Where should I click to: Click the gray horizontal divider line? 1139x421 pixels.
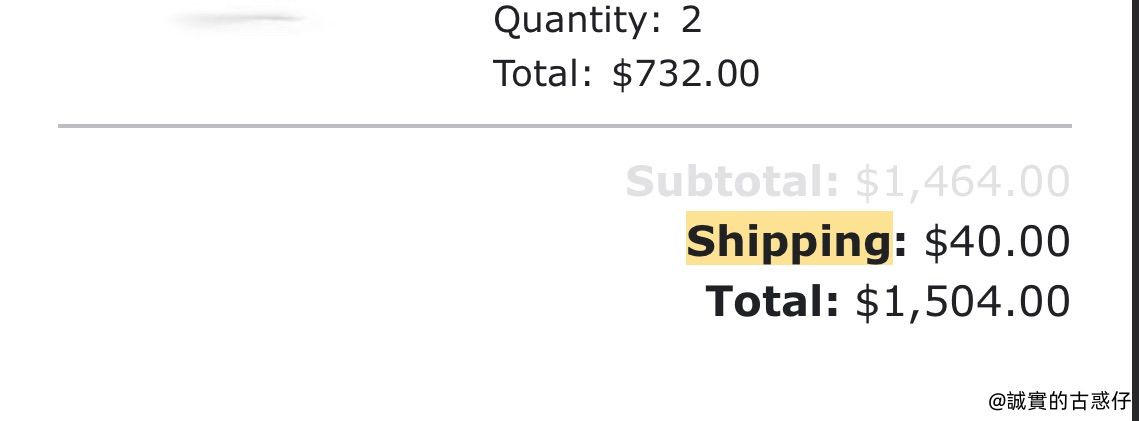[x=564, y=126]
